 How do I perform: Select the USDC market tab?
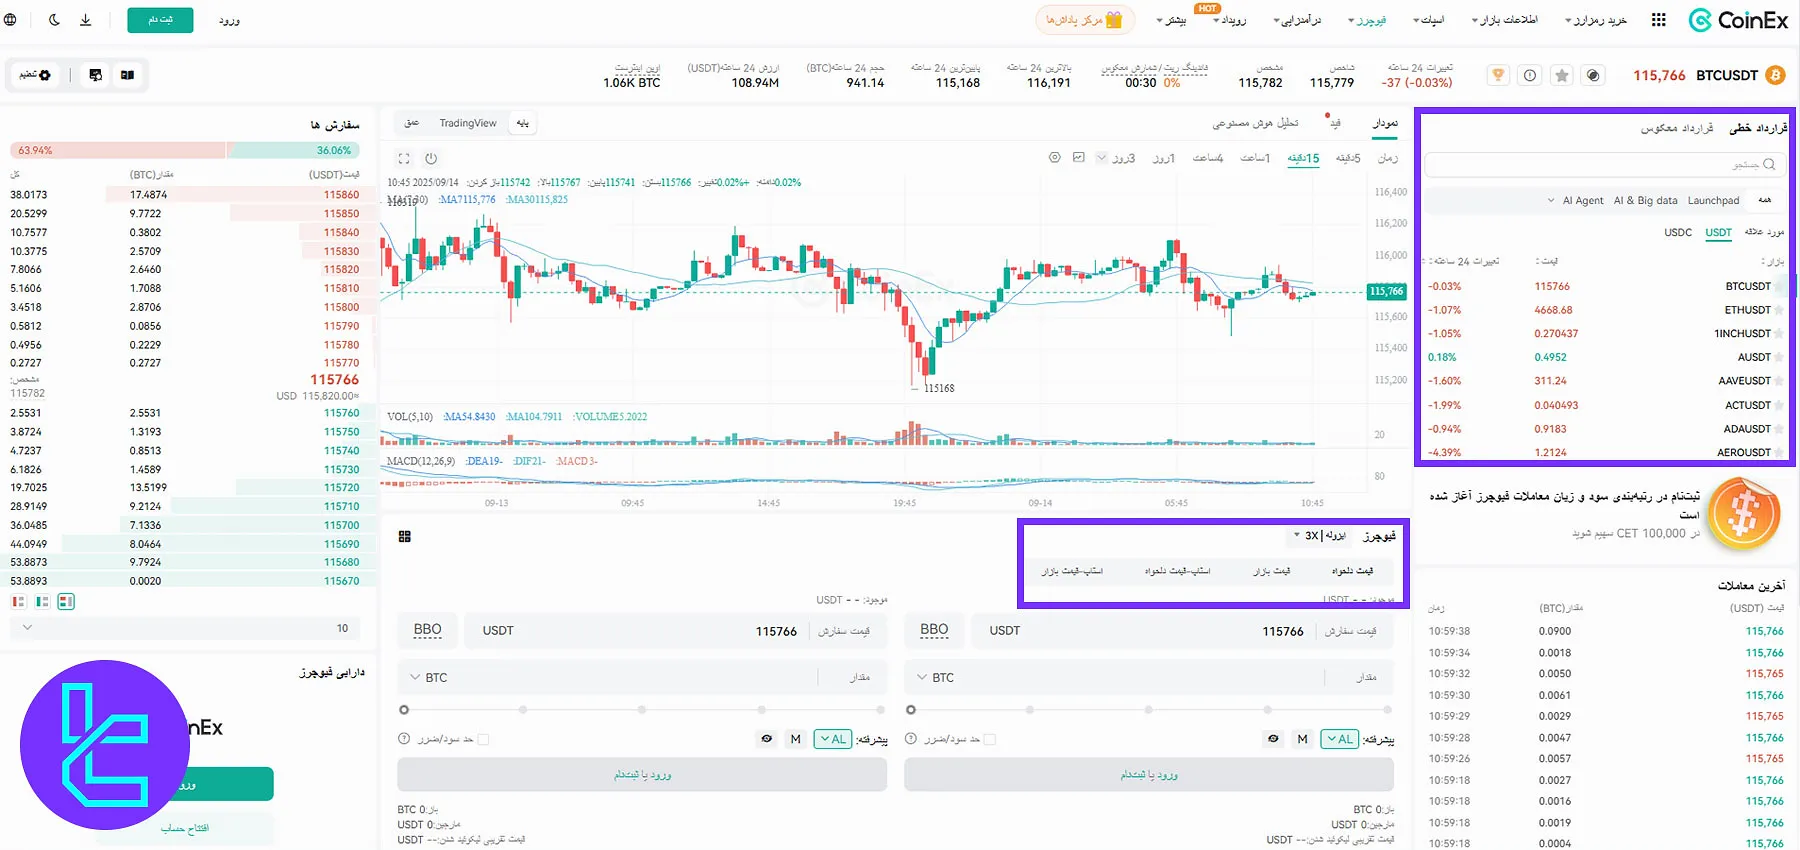pos(1678,232)
